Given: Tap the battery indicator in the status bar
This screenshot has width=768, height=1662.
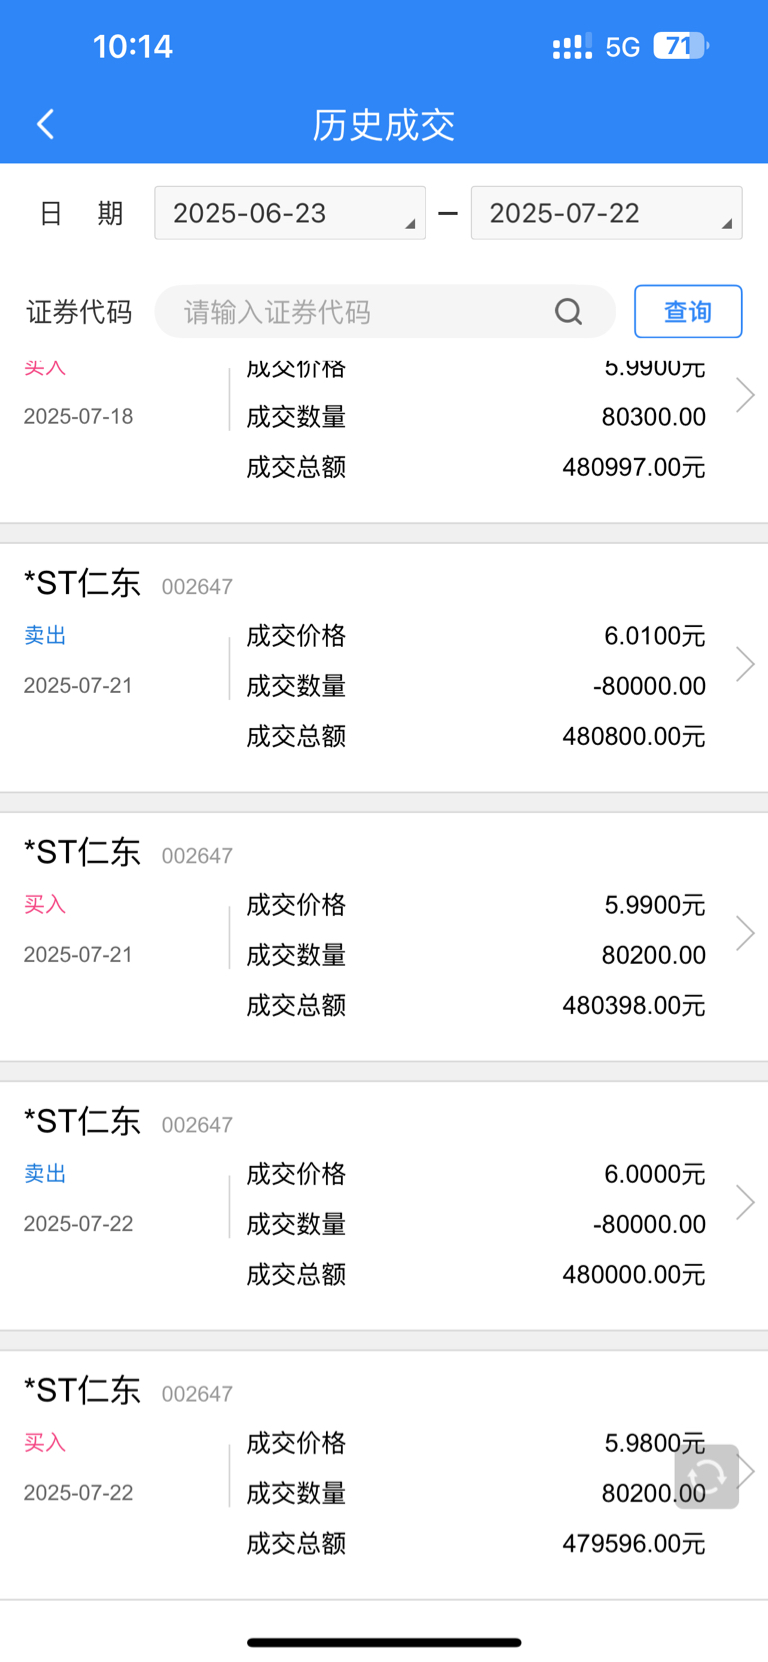Looking at the screenshot, I should point(681,46).
